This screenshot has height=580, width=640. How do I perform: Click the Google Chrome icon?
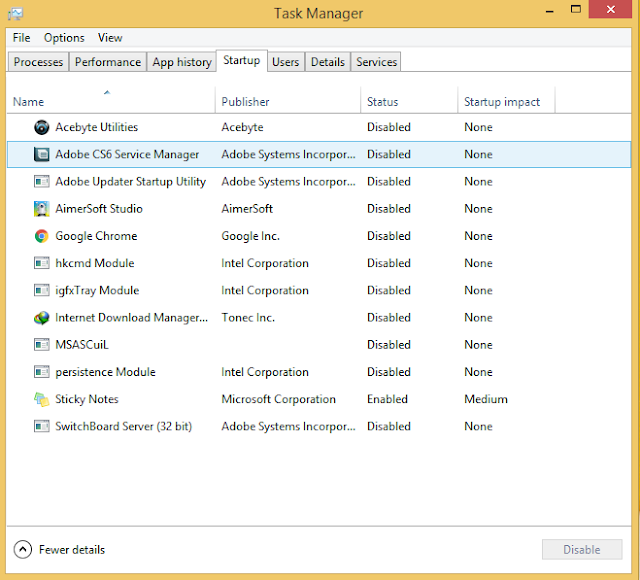[x=41, y=236]
